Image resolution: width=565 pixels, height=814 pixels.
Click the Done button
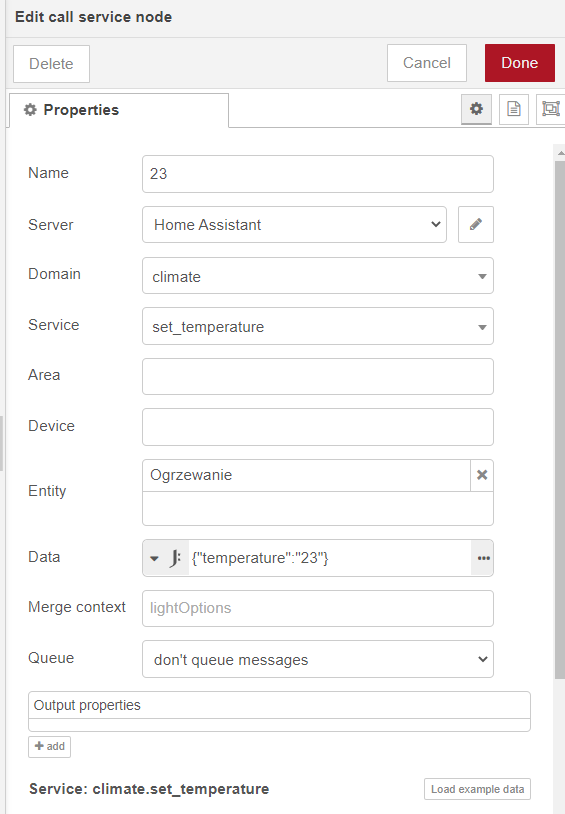(520, 63)
